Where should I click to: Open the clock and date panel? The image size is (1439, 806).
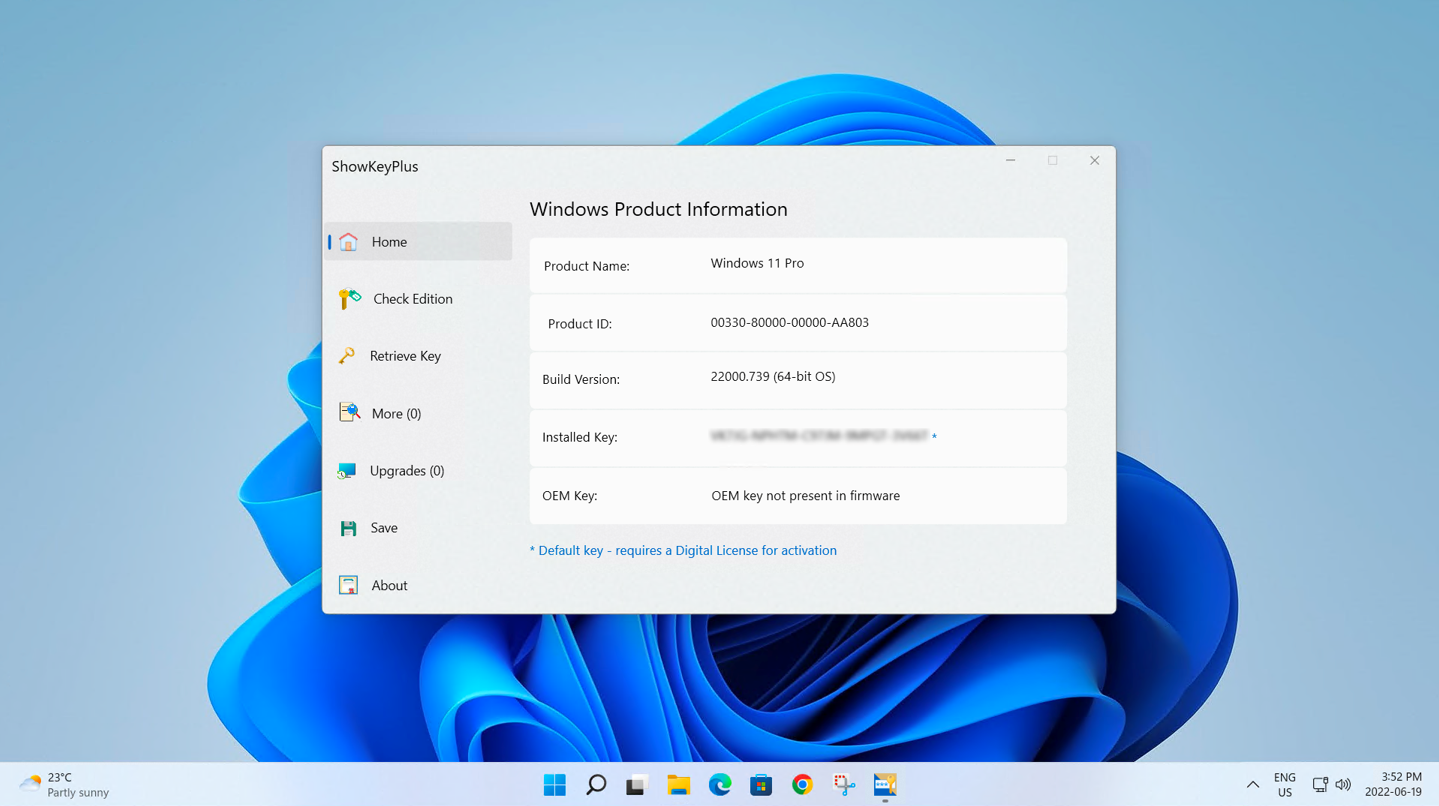click(x=1394, y=785)
